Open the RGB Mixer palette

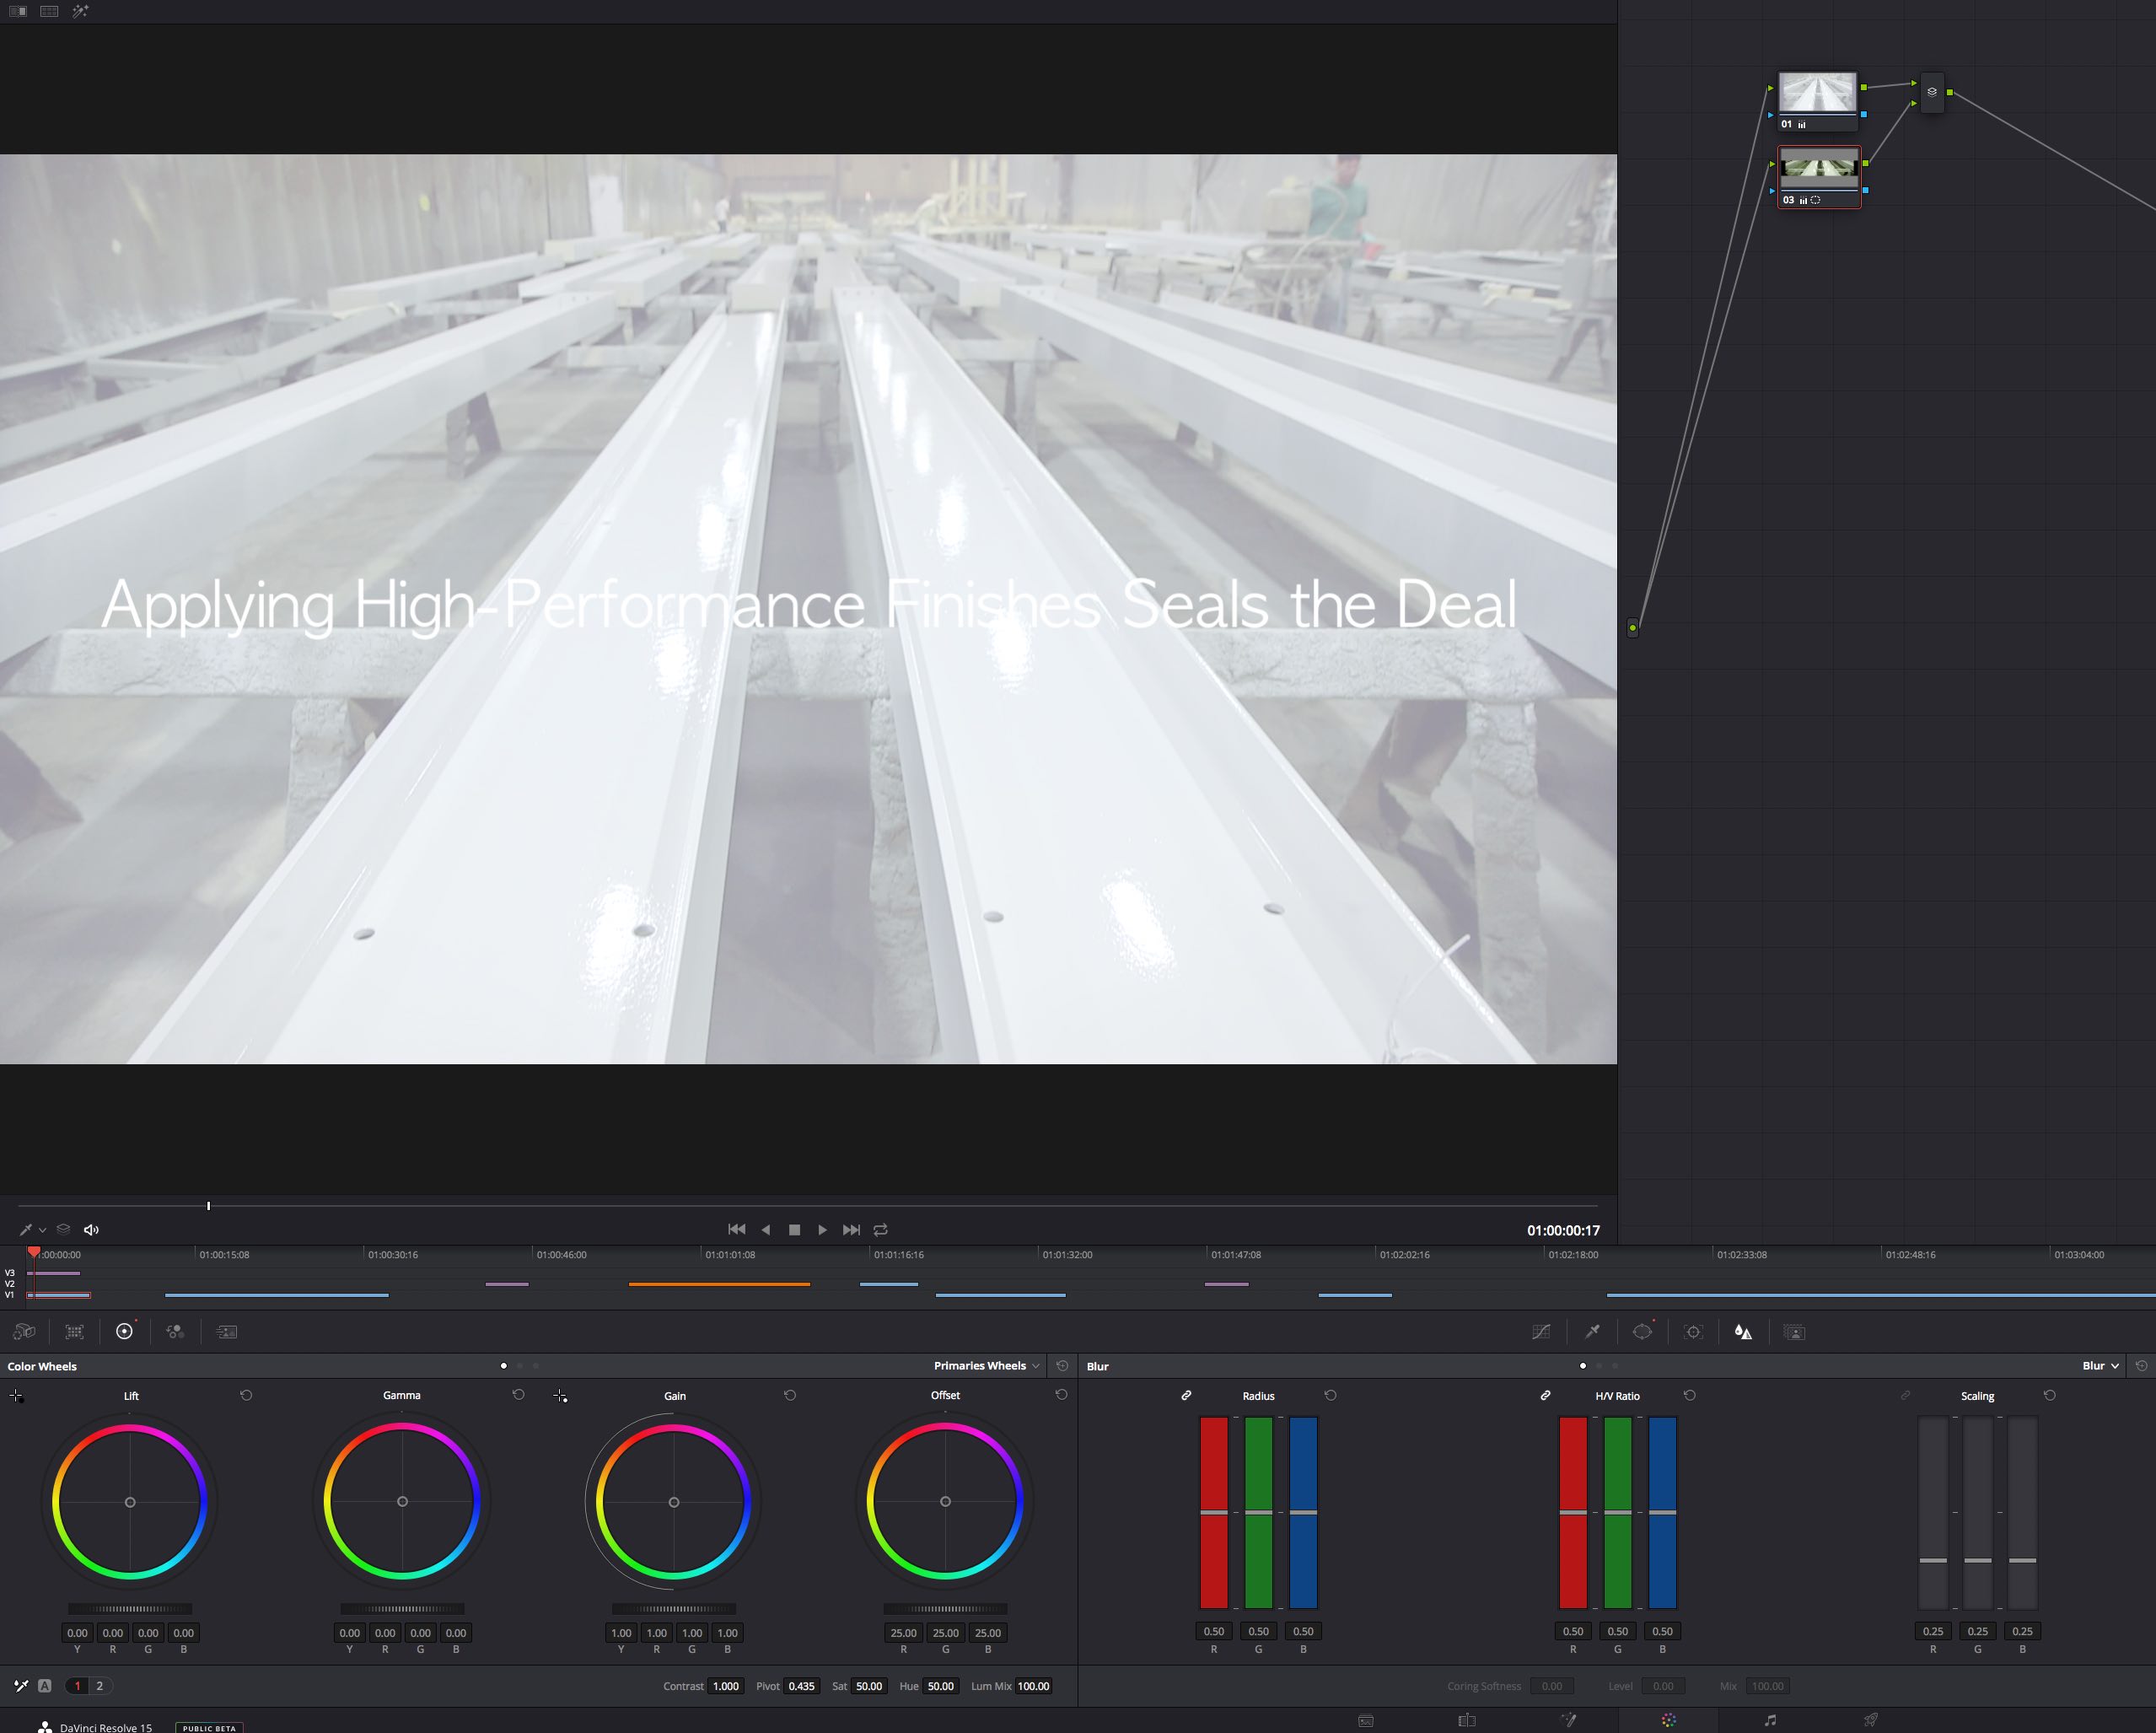coord(175,1332)
